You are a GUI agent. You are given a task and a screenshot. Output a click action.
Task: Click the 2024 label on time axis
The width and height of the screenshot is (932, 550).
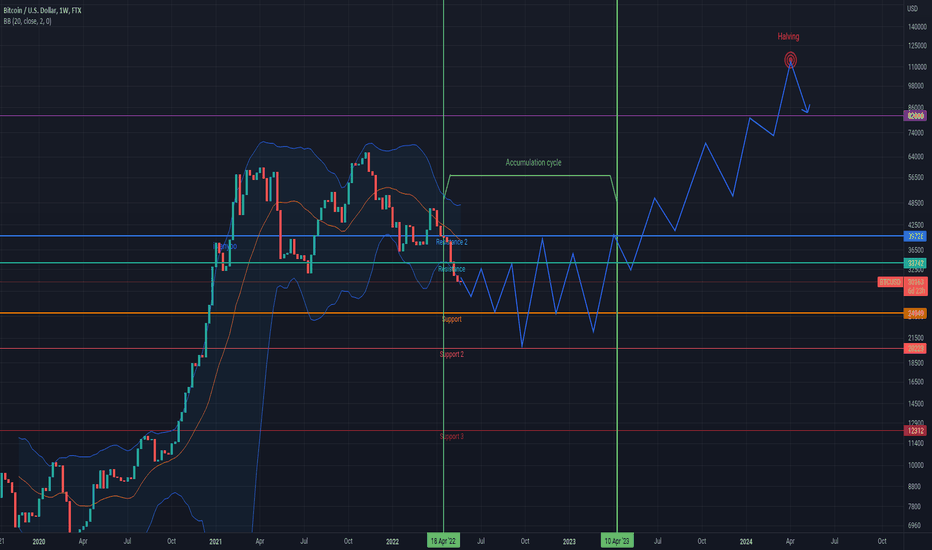(746, 541)
